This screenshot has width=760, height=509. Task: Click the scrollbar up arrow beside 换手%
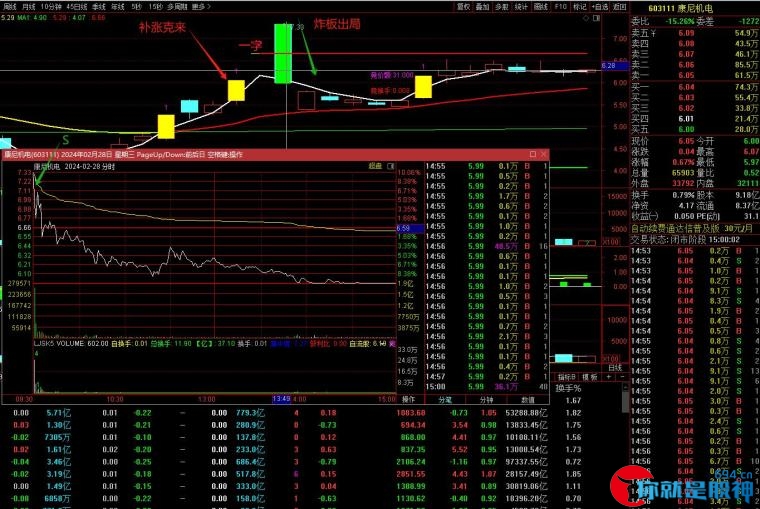(625, 388)
